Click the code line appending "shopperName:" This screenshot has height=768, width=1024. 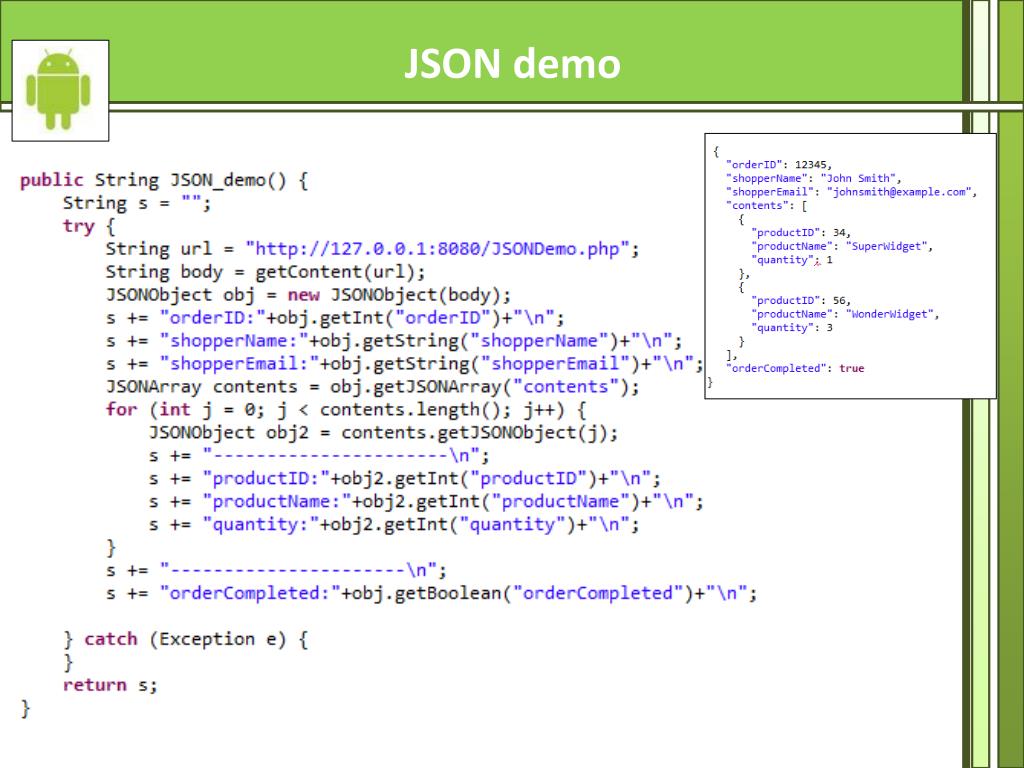click(x=394, y=341)
